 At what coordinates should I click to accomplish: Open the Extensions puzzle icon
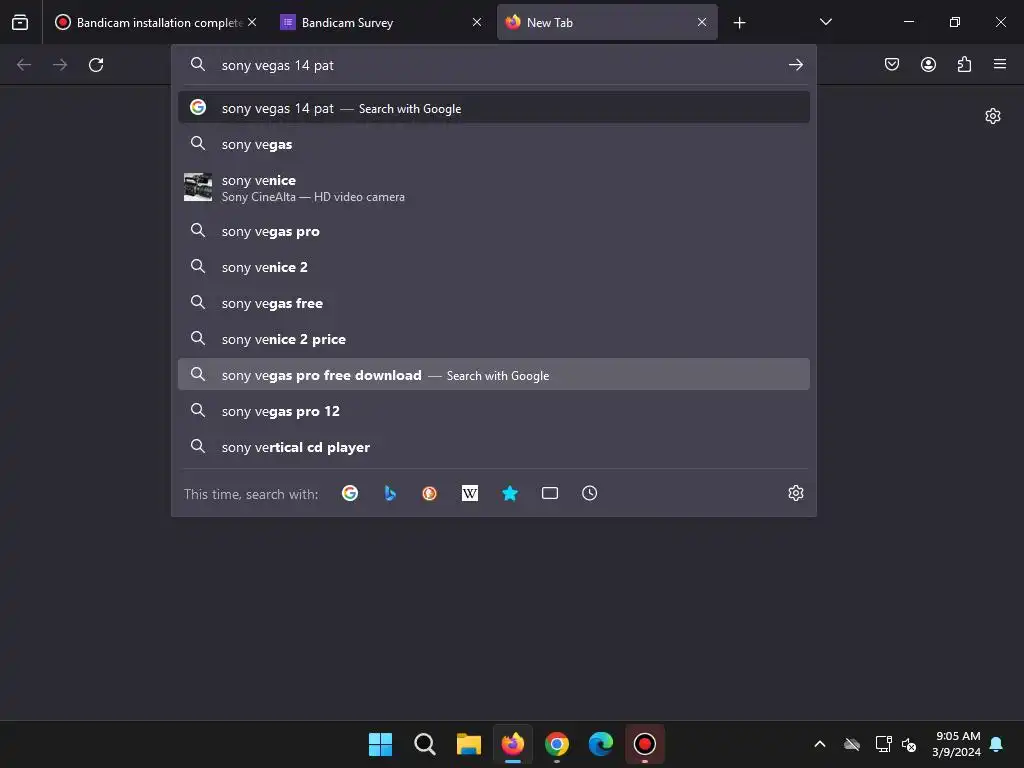coord(964,64)
